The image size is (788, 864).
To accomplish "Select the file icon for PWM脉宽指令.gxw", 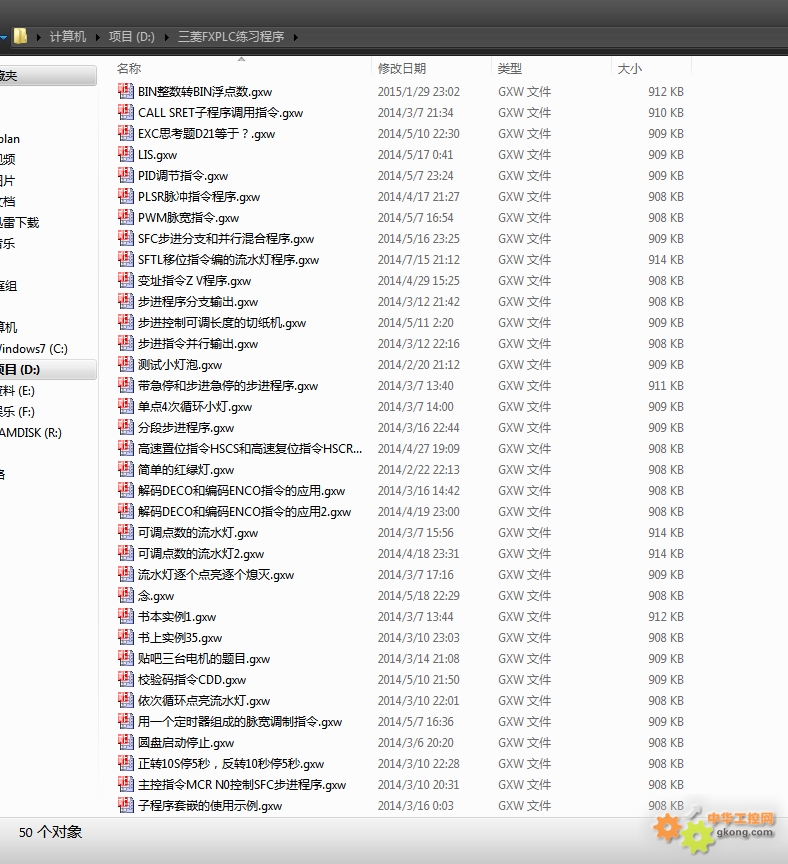I will pyautogui.click(x=126, y=217).
